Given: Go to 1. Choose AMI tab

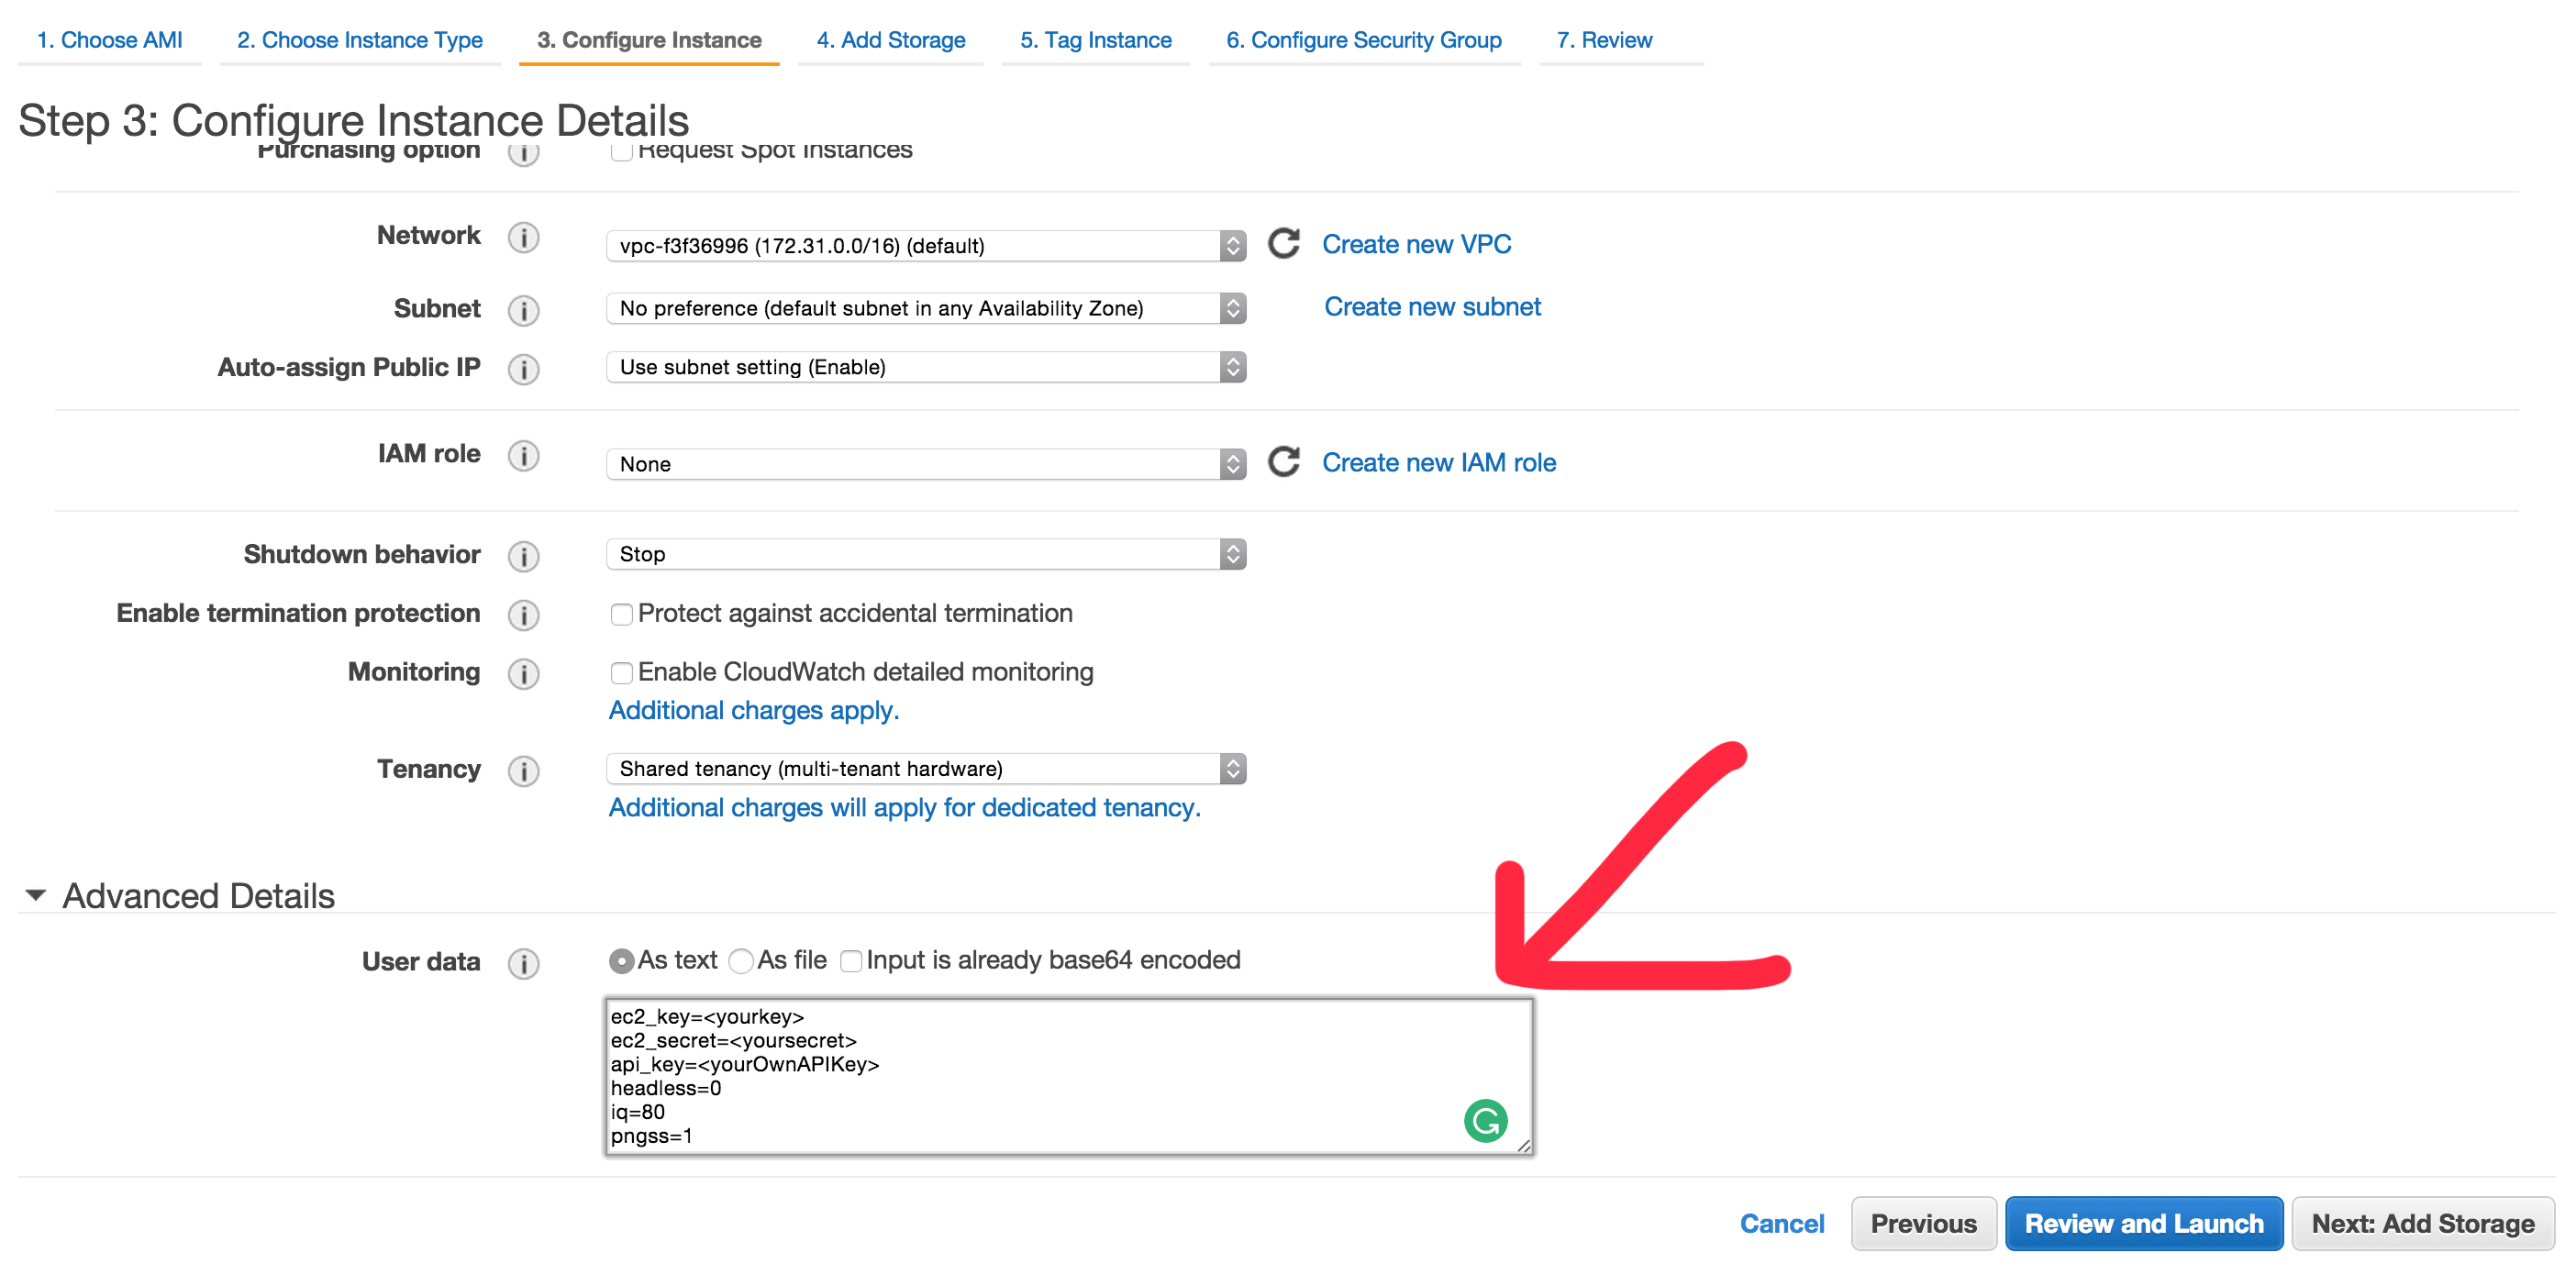Looking at the screenshot, I should [x=109, y=40].
